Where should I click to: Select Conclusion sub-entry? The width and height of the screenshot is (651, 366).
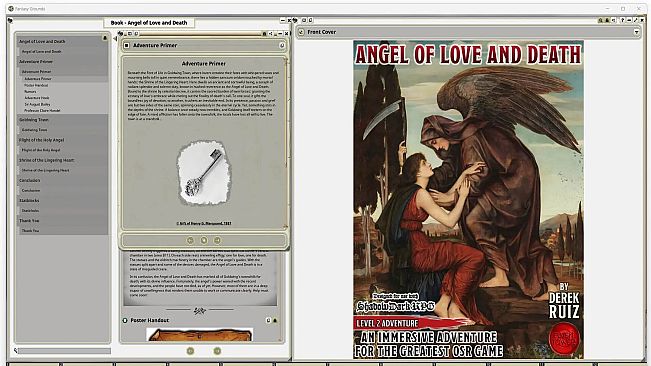(x=31, y=190)
